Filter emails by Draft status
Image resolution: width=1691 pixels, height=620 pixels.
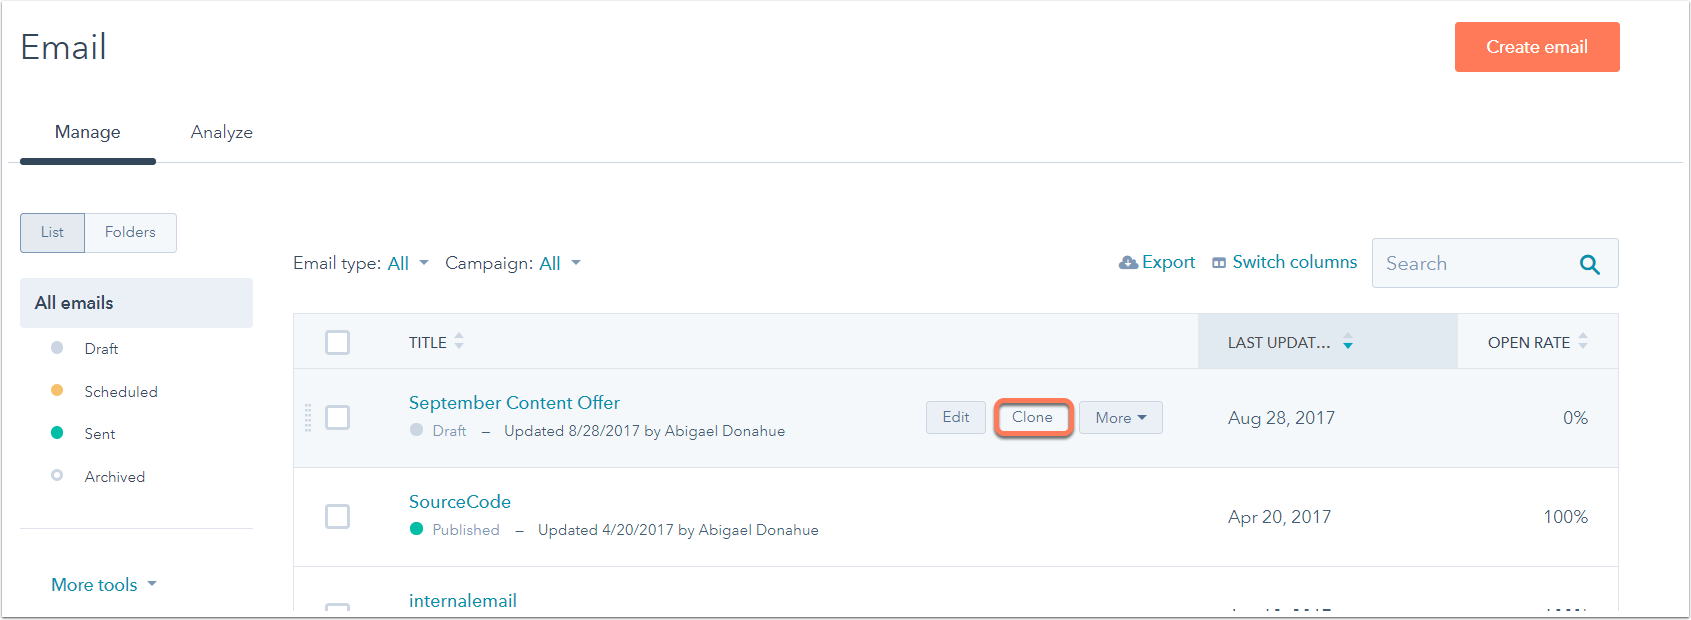tap(101, 349)
